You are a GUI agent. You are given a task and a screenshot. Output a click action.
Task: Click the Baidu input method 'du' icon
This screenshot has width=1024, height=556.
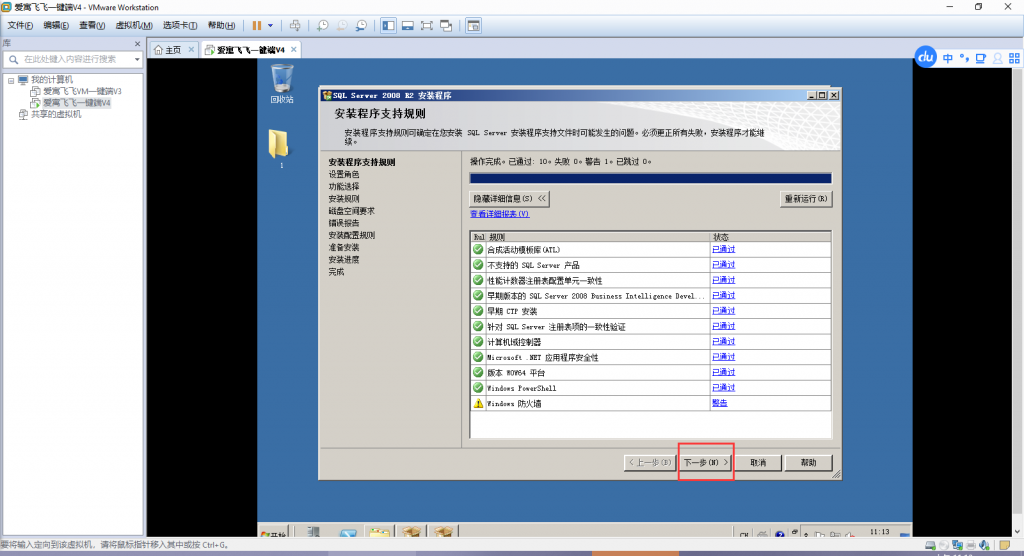[x=925, y=57]
